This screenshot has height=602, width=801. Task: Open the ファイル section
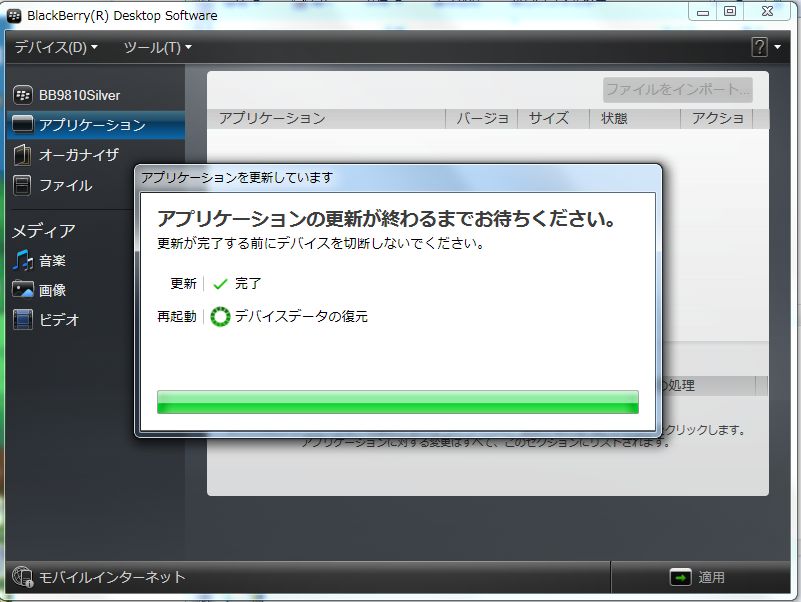point(65,185)
